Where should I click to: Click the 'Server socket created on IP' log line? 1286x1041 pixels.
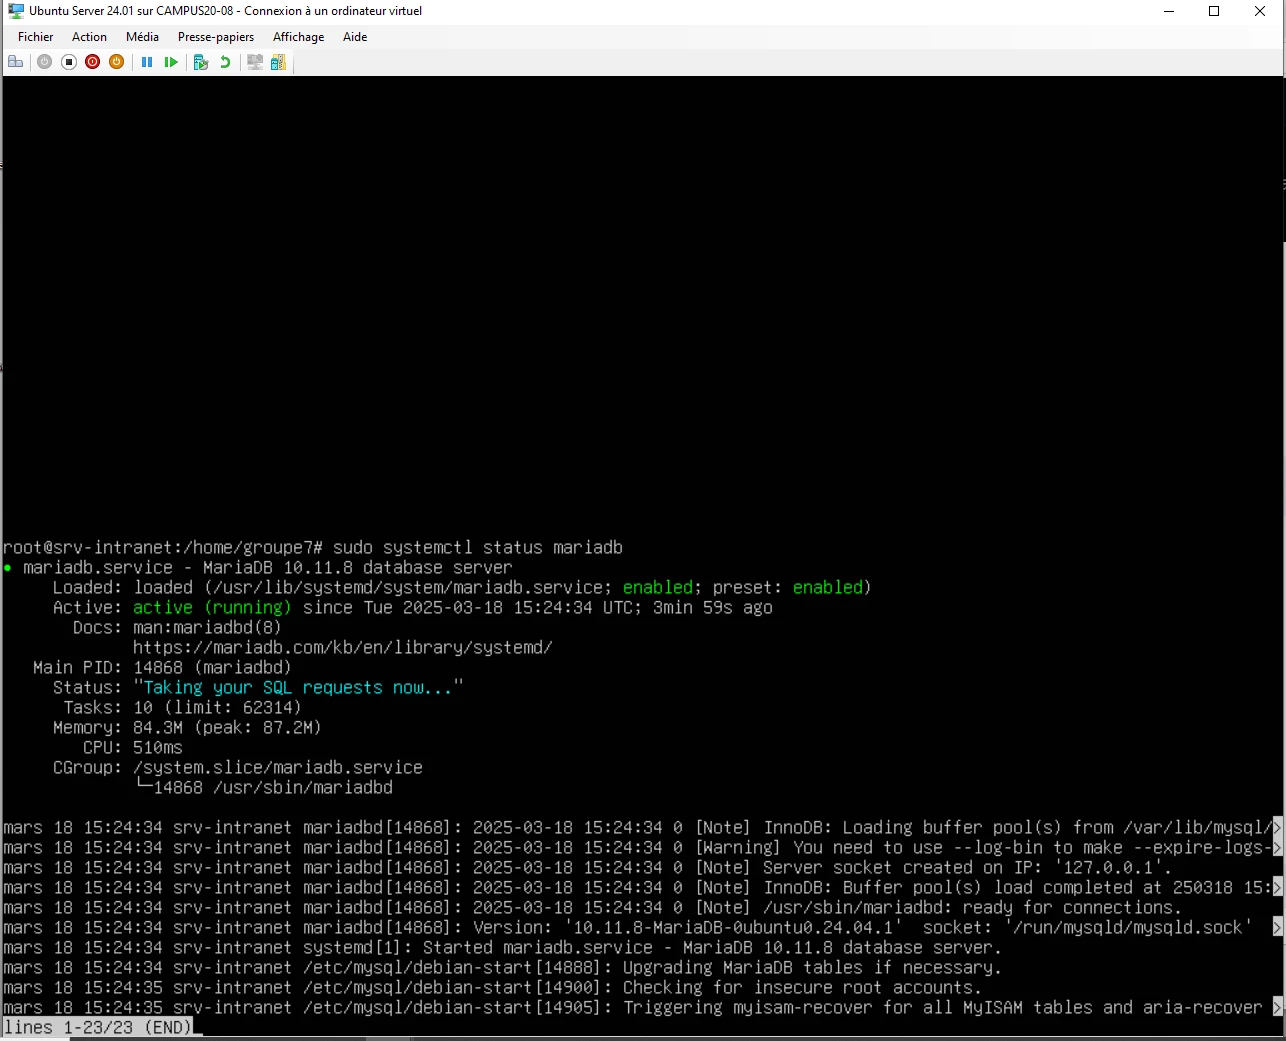point(587,867)
